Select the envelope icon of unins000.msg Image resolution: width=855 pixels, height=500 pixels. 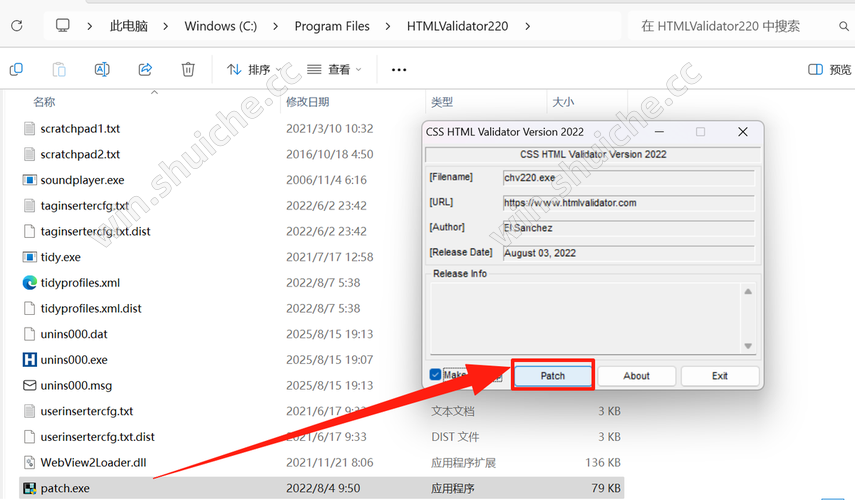29,385
